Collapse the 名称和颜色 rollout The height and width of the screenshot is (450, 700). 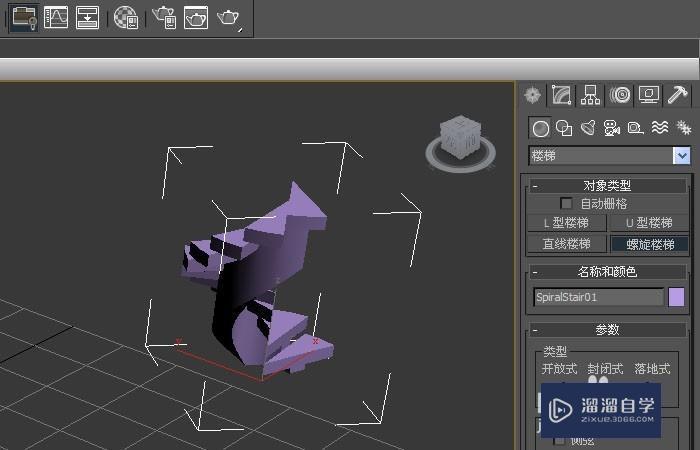tap(608, 272)
